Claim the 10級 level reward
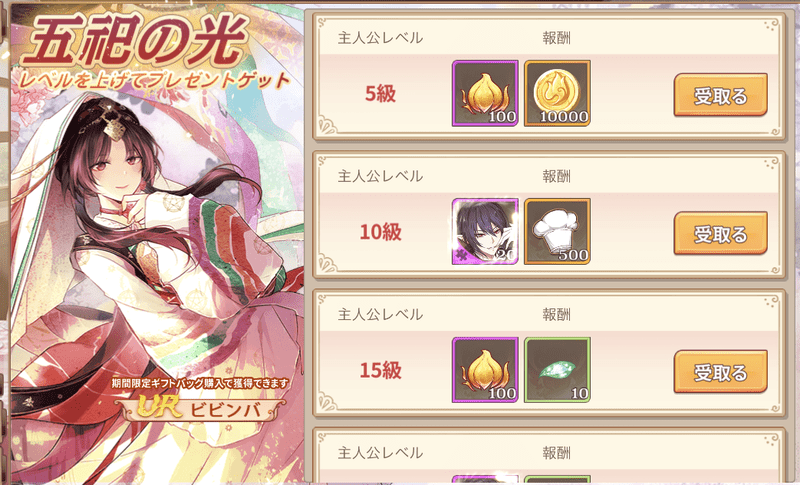800x485 pixels. [720, 233]
